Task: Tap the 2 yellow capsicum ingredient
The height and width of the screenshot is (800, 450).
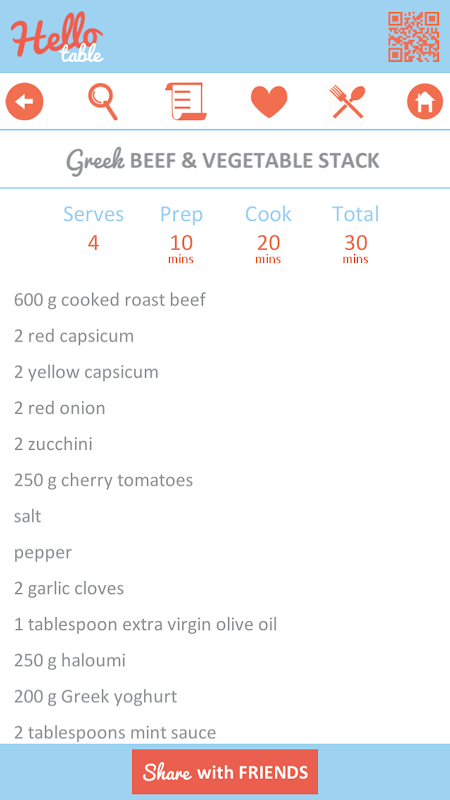Action: tap(86, 372)
